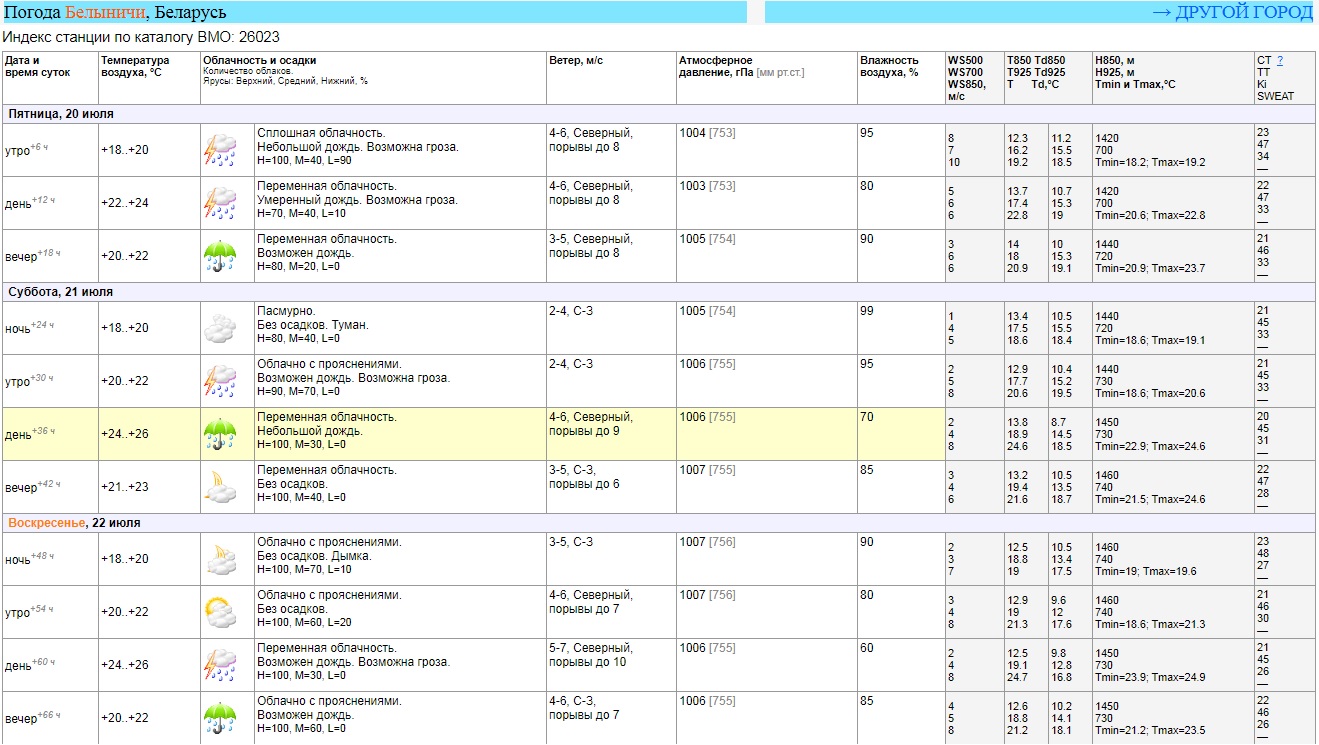Viewport: 1319px width, 745px height.
Task: Select the Суббота, 21 июля date header row
Action: tap(61, 292)
